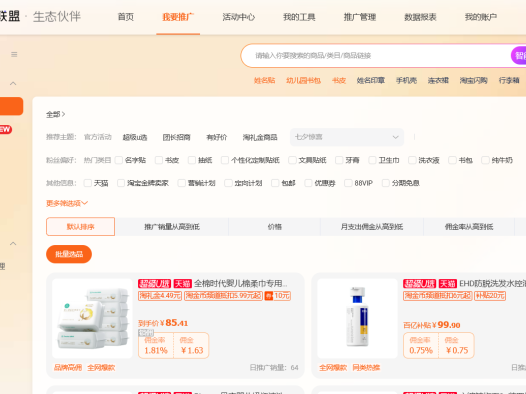Sort by 月支出佣金从高到低
The width and height of the screenshot is (526, 394).
point(372,227)
